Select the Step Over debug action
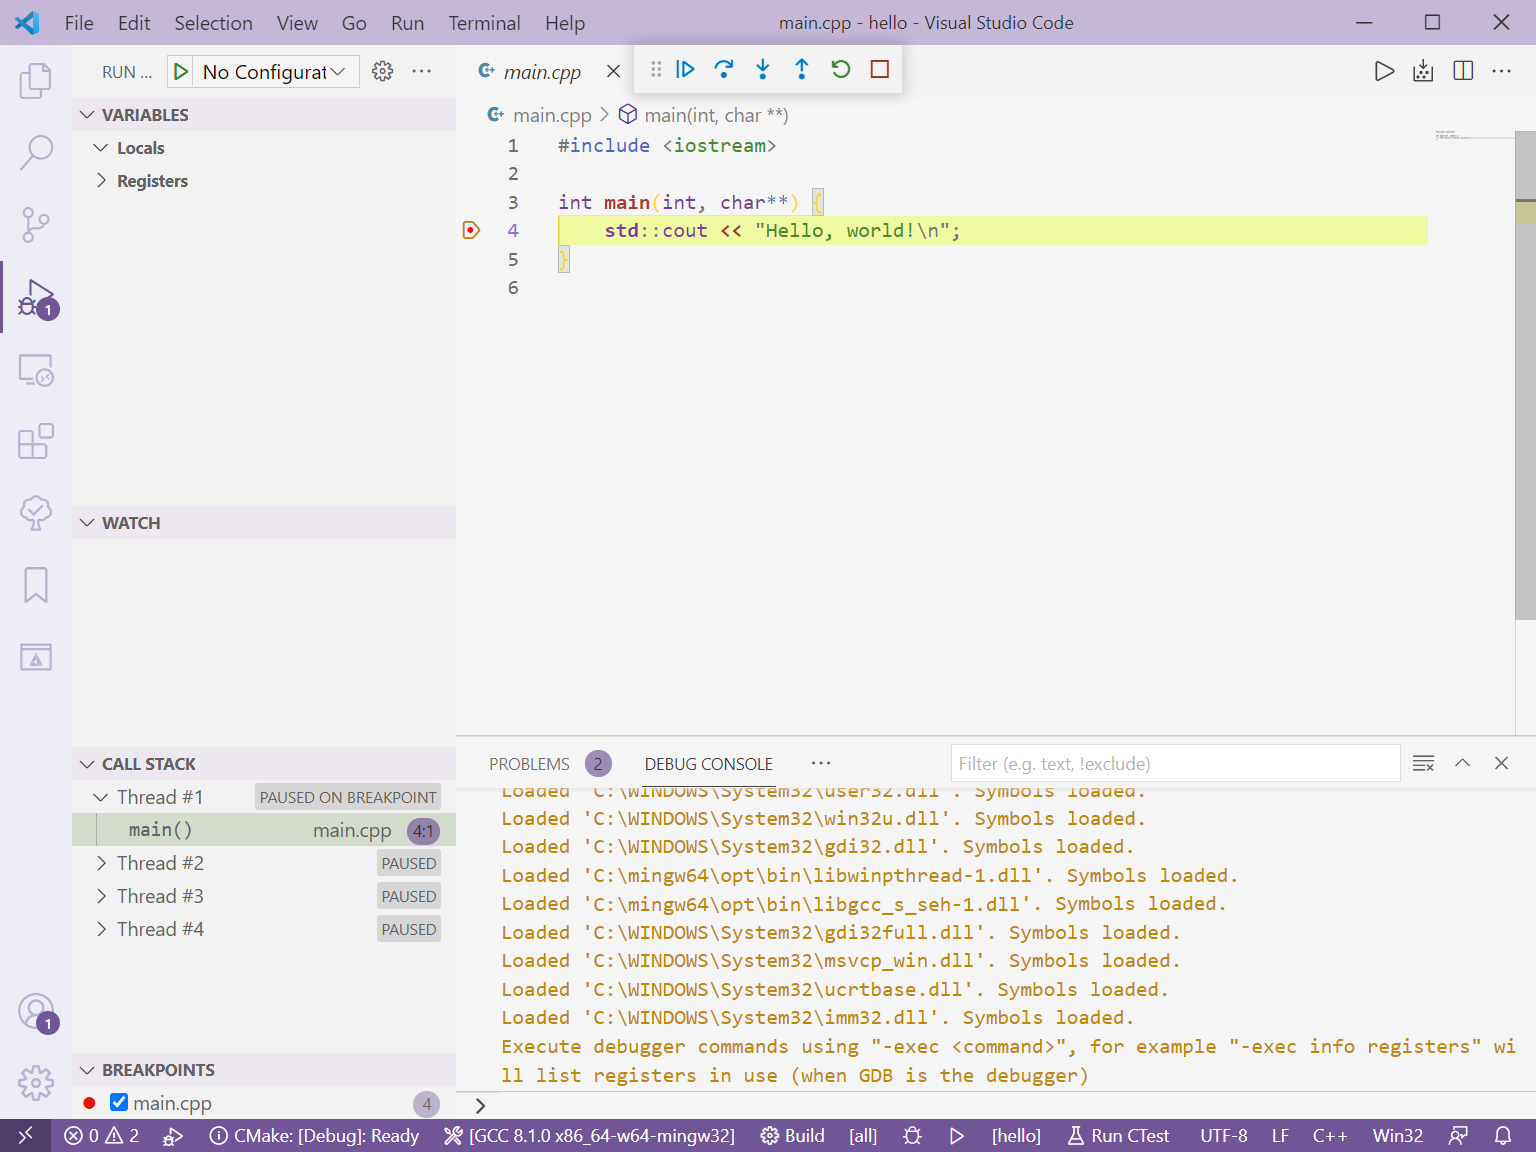The image size is (1536, 1152). click(723, 69)
